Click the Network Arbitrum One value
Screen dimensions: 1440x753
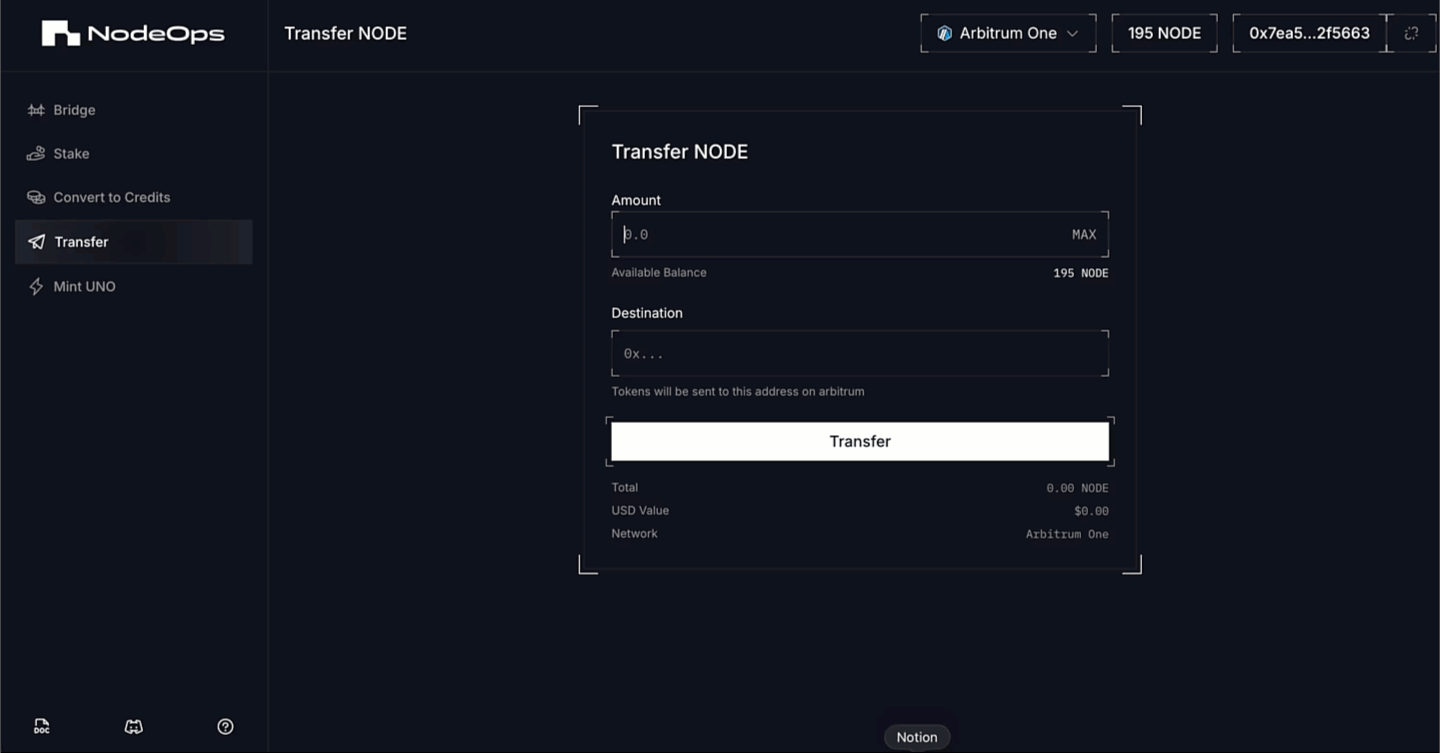point(1067,534)
